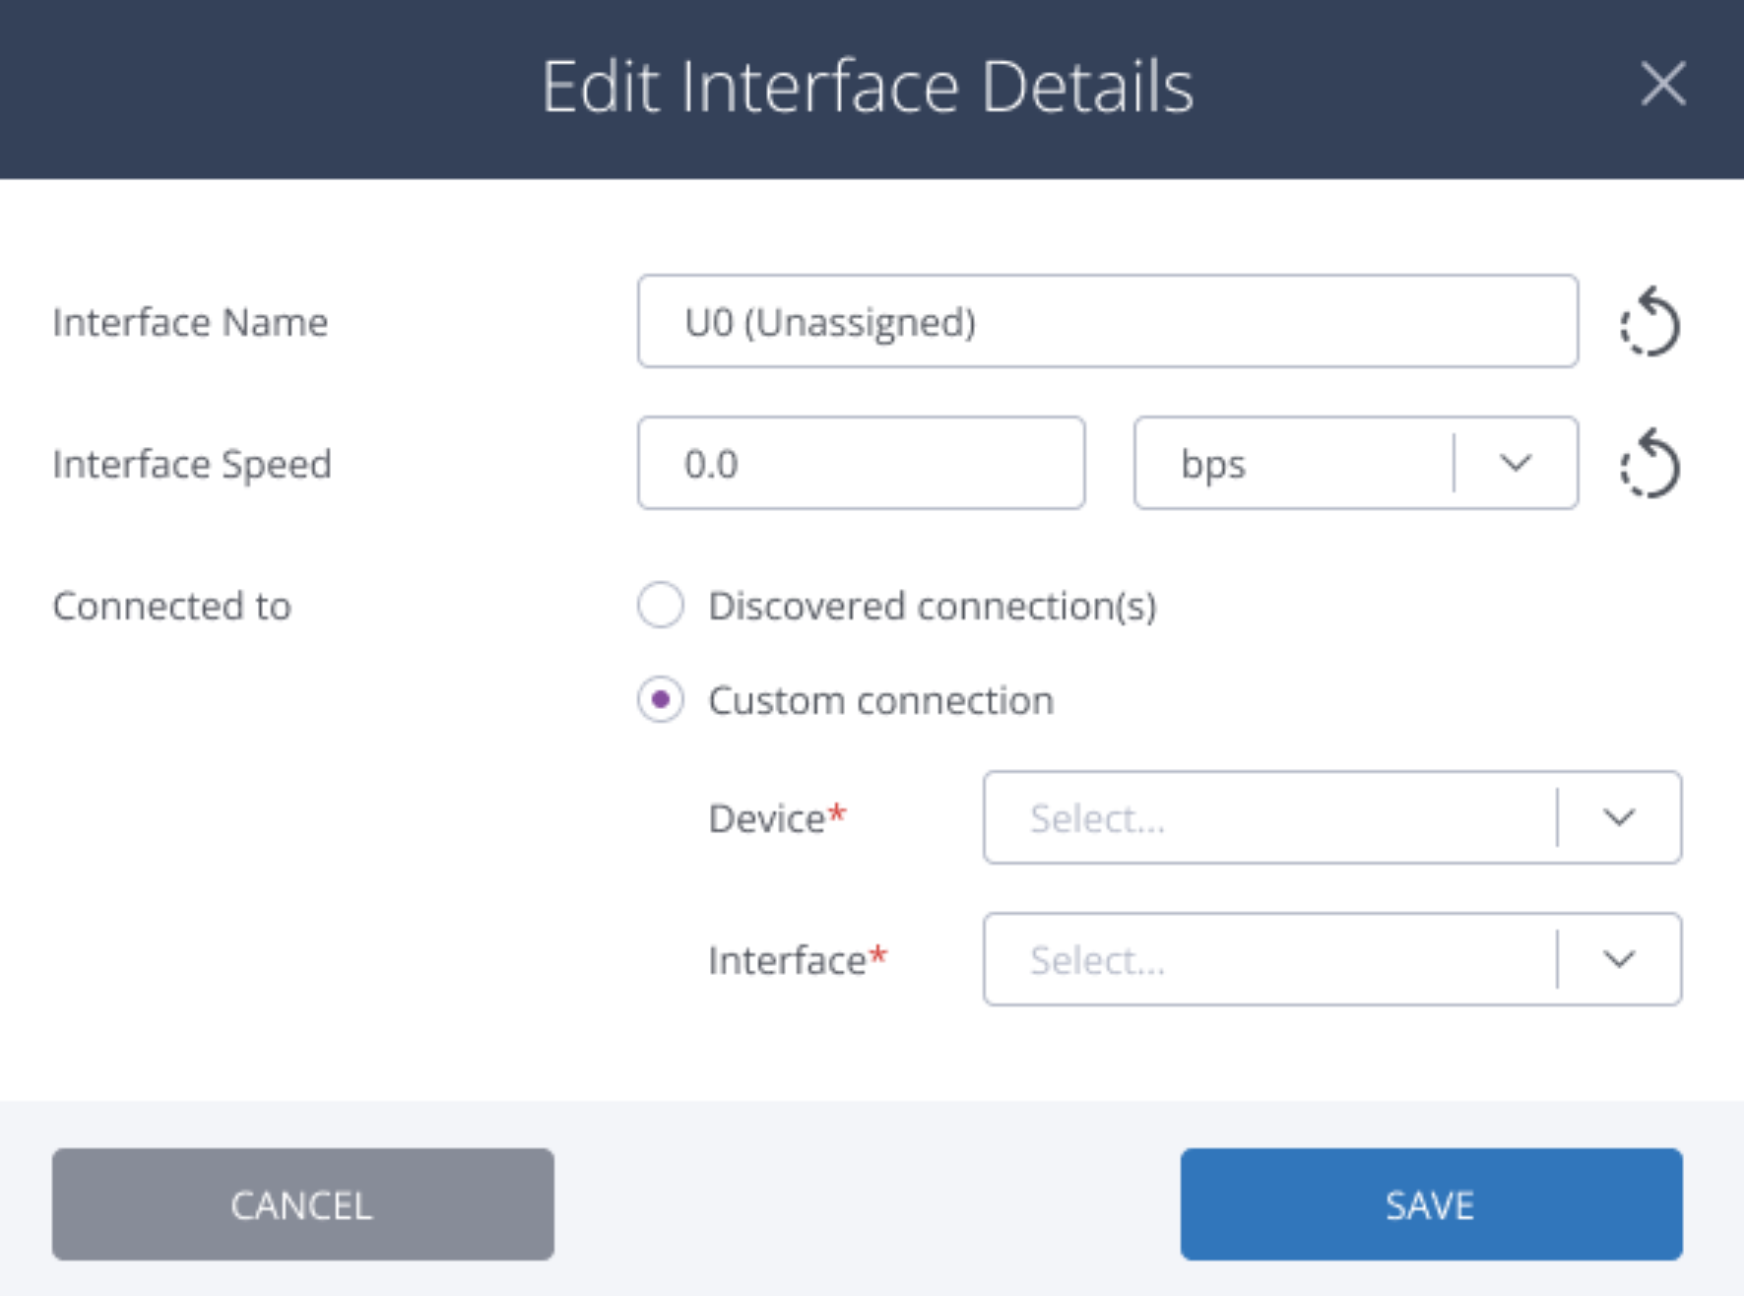1744x1300 pixels.
Task: Select Custom connection radio option
Action: tap(661, 700)
